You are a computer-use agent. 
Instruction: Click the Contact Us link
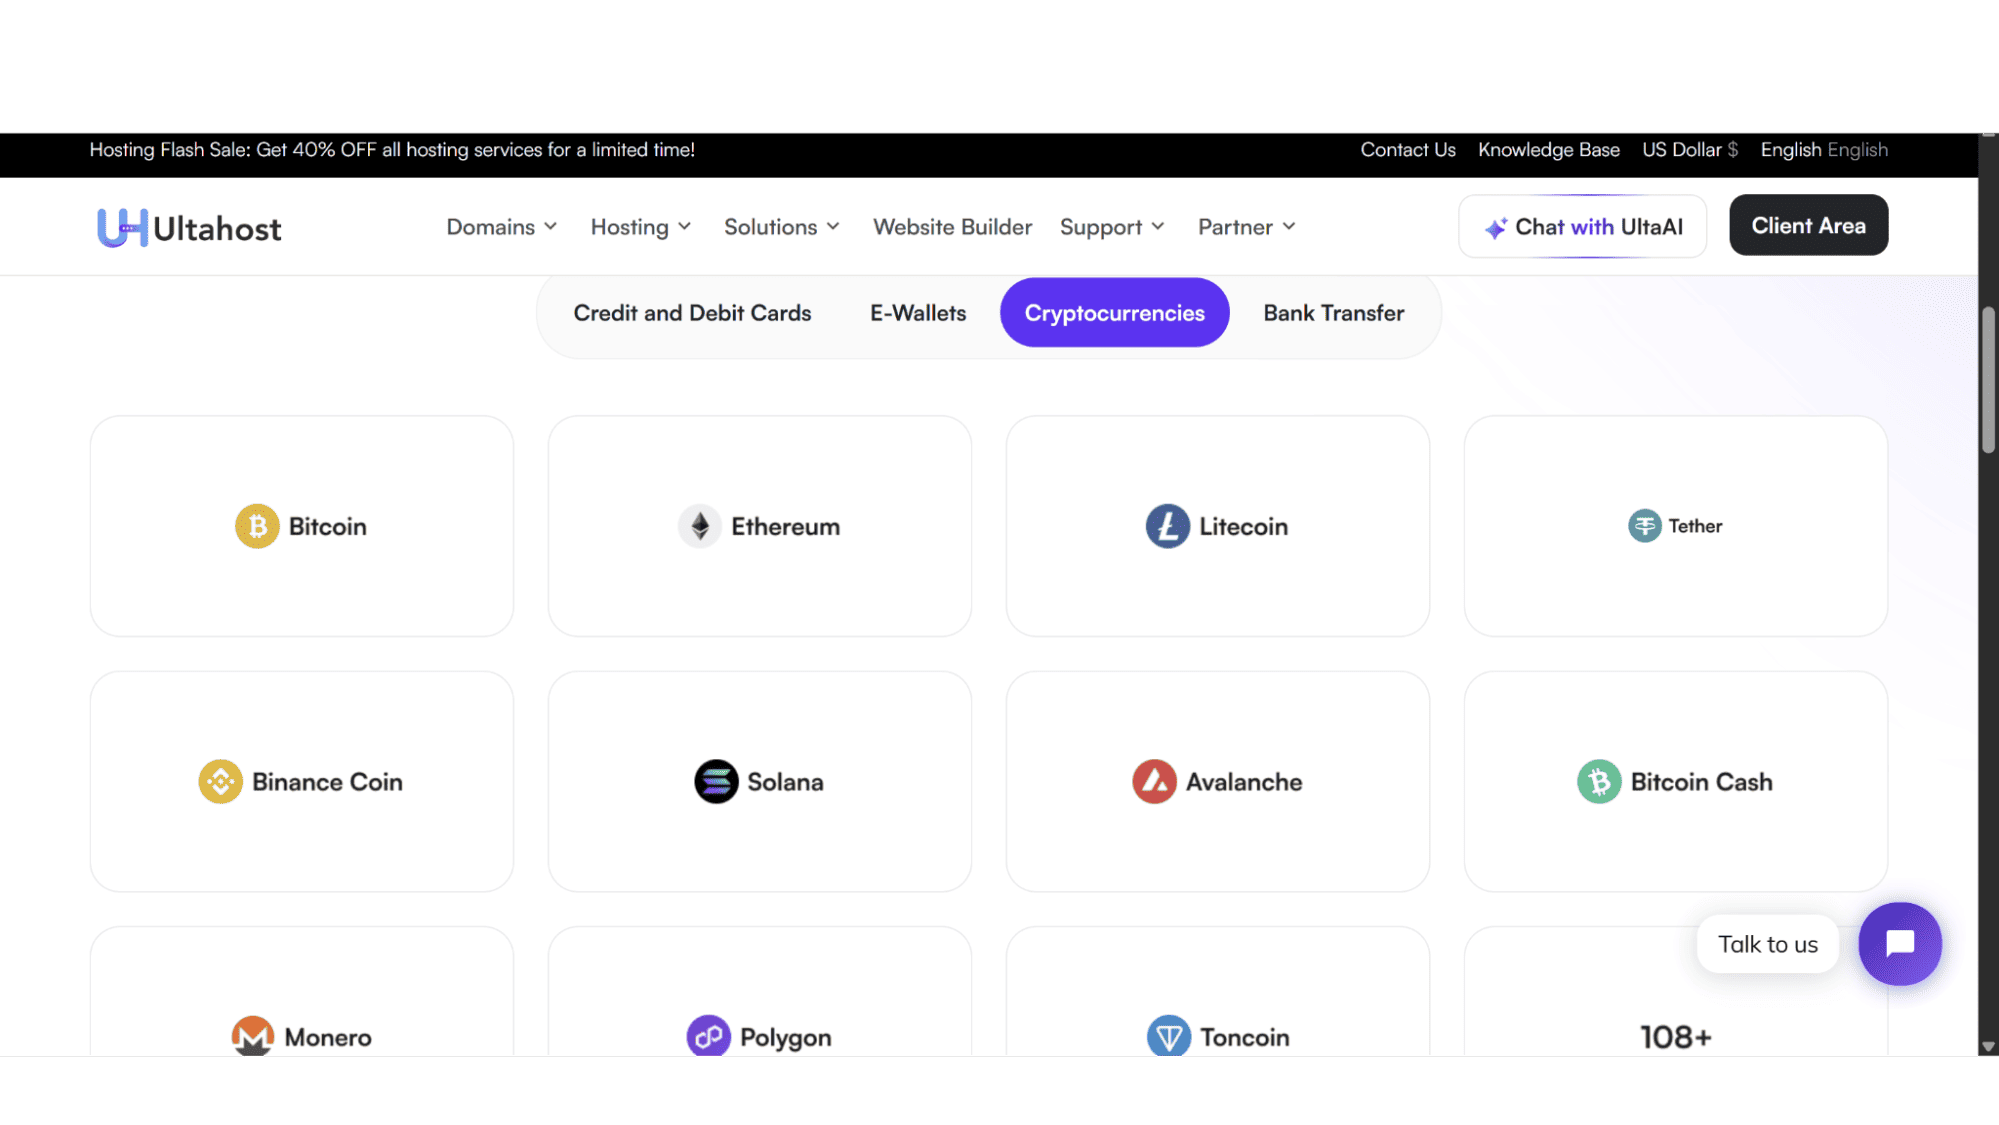tap(1407, 150)
